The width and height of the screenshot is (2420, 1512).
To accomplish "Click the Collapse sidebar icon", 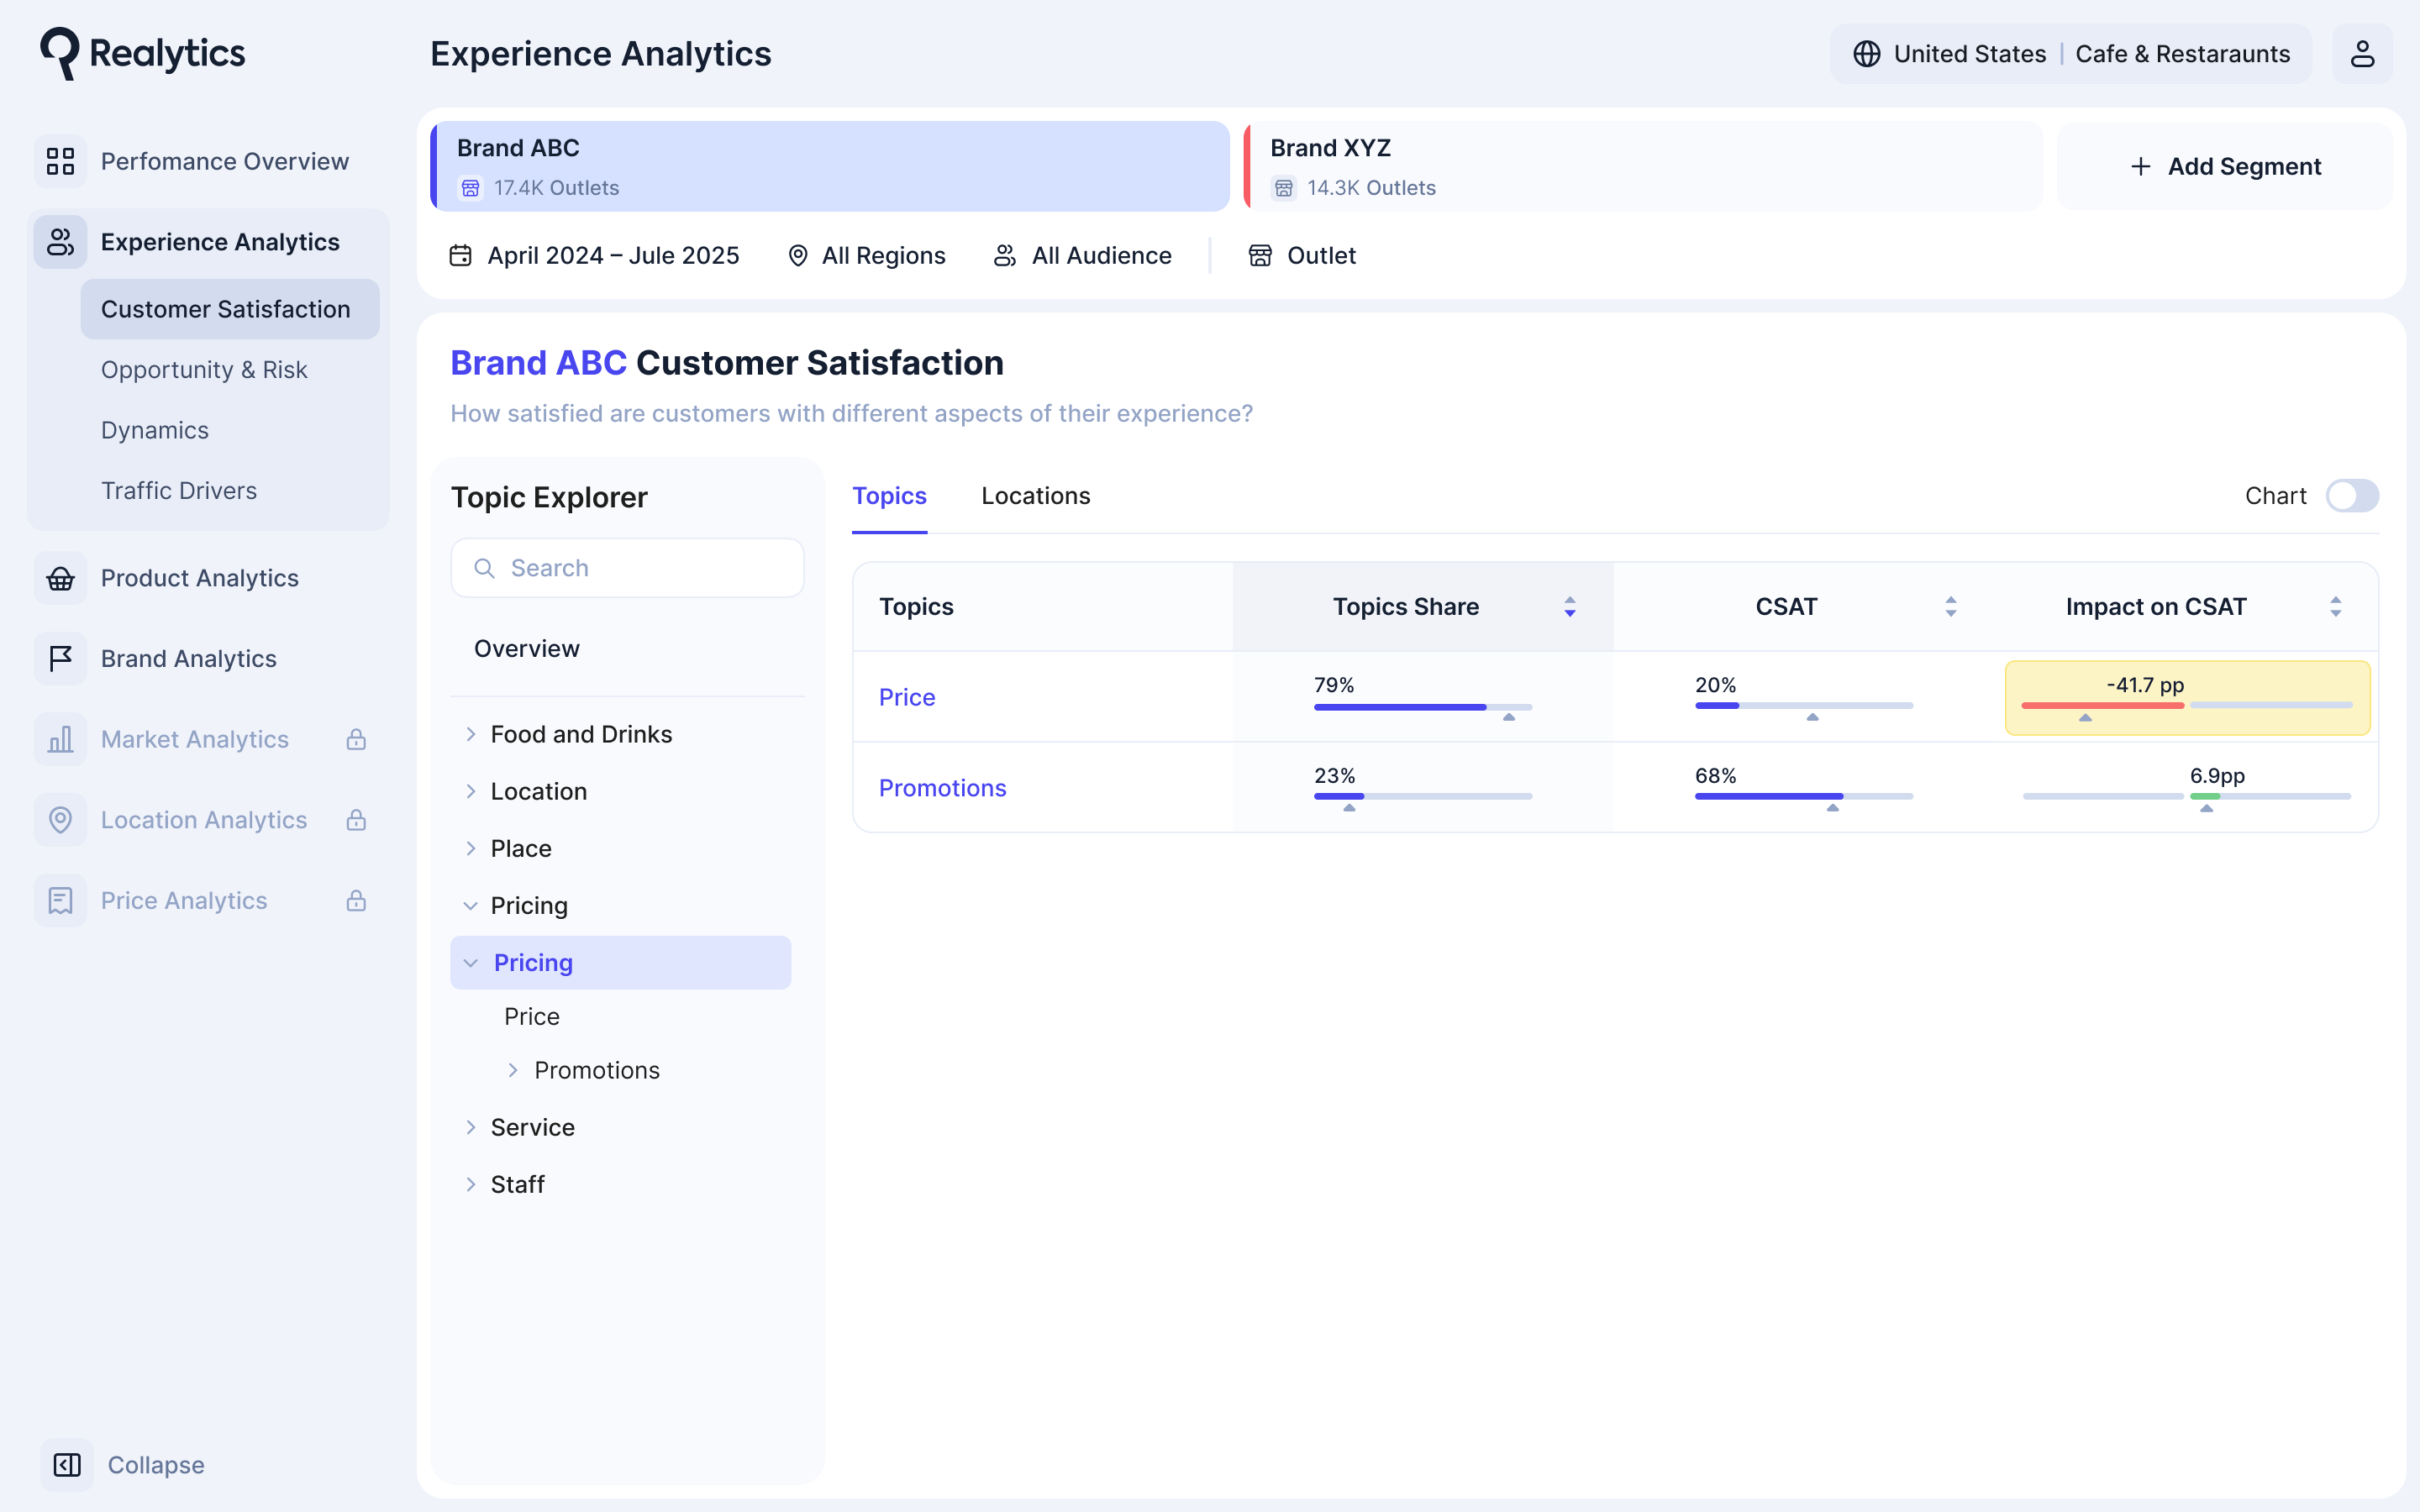I will tap(67, 1464).
